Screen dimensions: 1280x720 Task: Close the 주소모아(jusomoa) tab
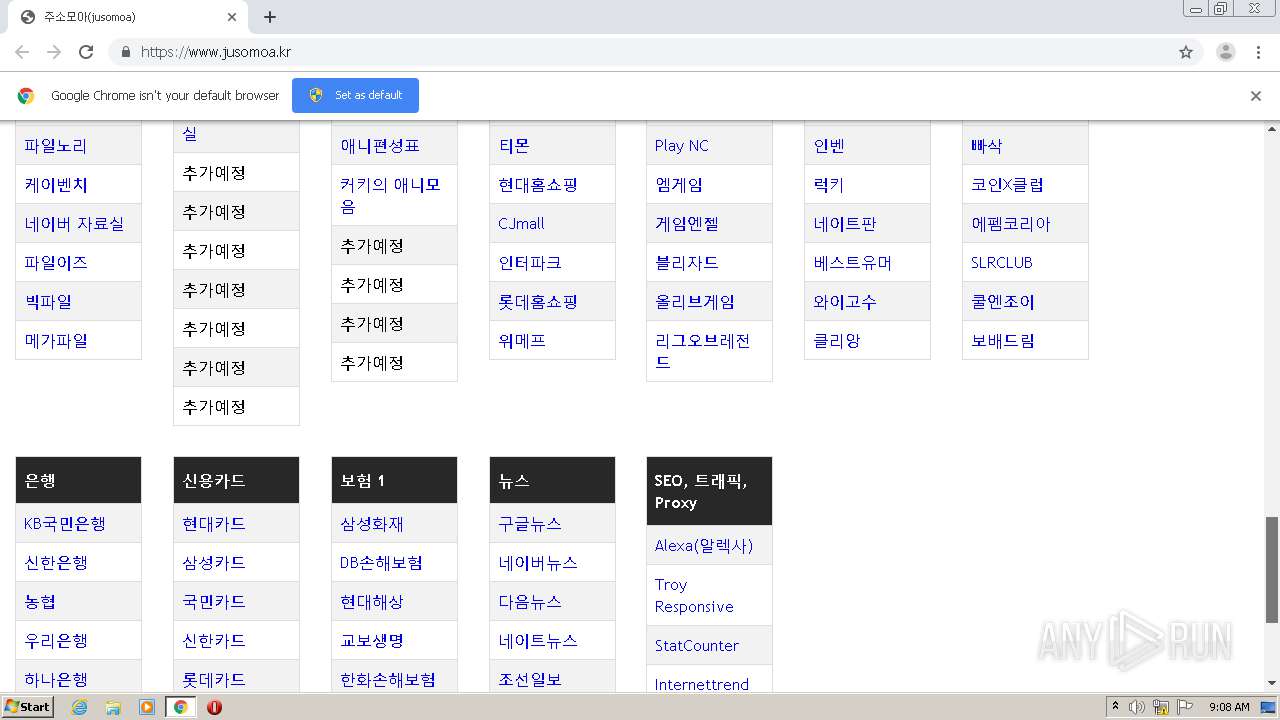[232, 17]
